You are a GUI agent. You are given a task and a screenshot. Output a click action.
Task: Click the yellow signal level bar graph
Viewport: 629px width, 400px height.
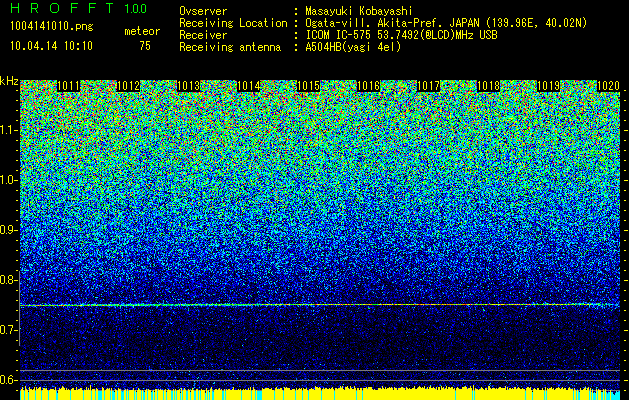pos(320,393)
